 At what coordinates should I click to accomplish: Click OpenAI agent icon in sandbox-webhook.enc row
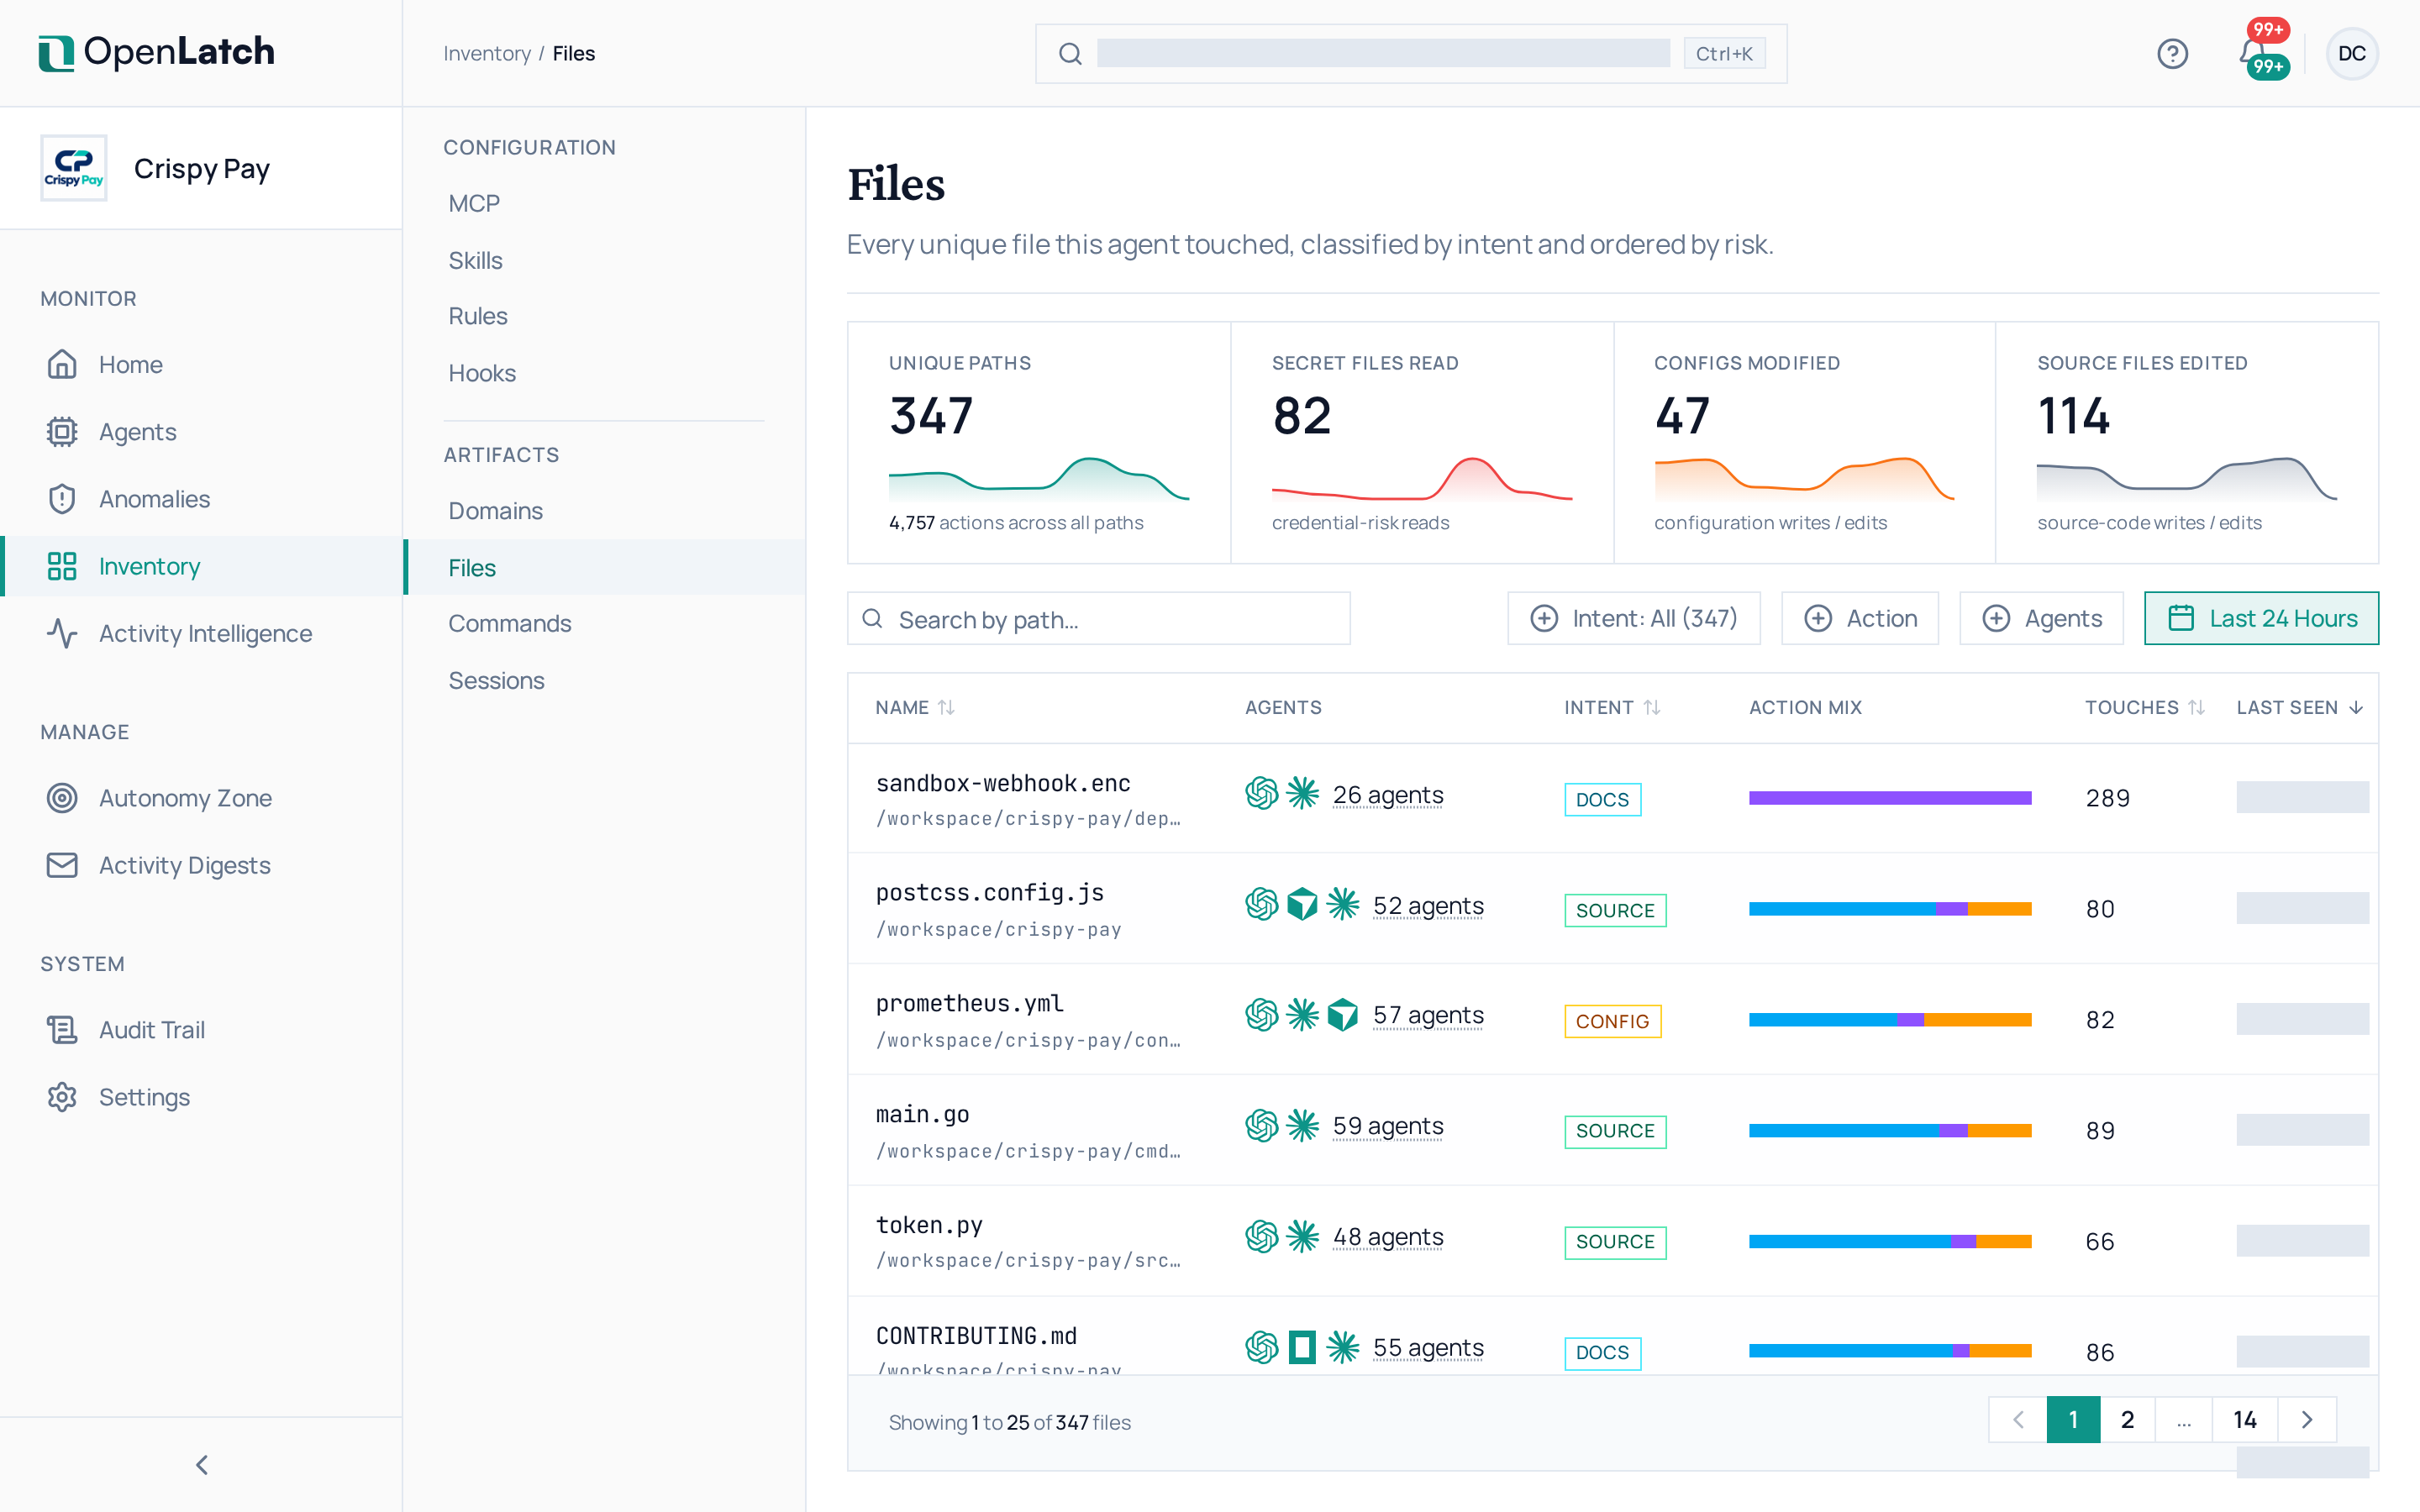click(1261, 794)
